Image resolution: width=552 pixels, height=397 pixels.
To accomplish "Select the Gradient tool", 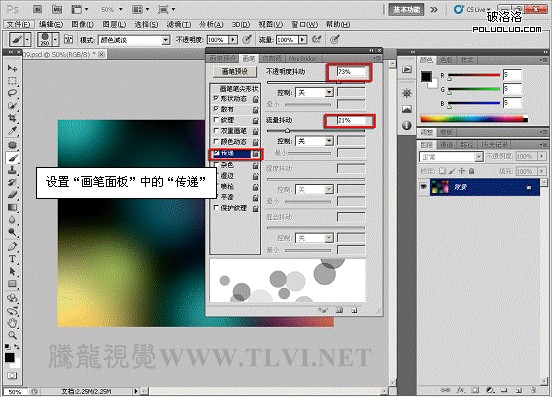I will (x=12, y=207).
